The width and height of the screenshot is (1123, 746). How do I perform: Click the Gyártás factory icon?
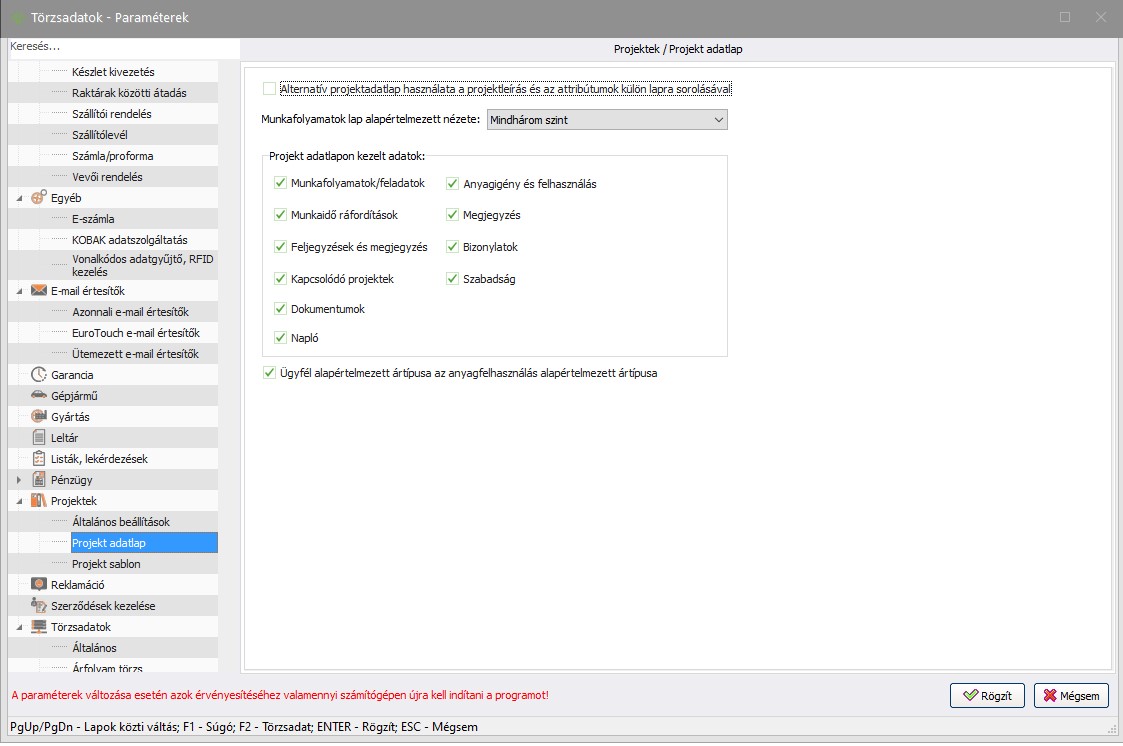tap(39, 417)
